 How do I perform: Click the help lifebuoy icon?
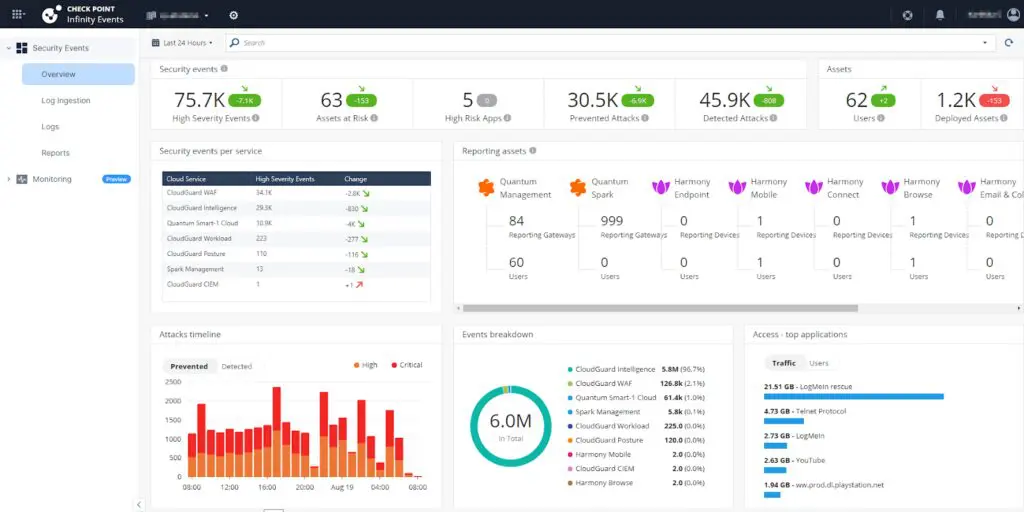coord(907,15)
